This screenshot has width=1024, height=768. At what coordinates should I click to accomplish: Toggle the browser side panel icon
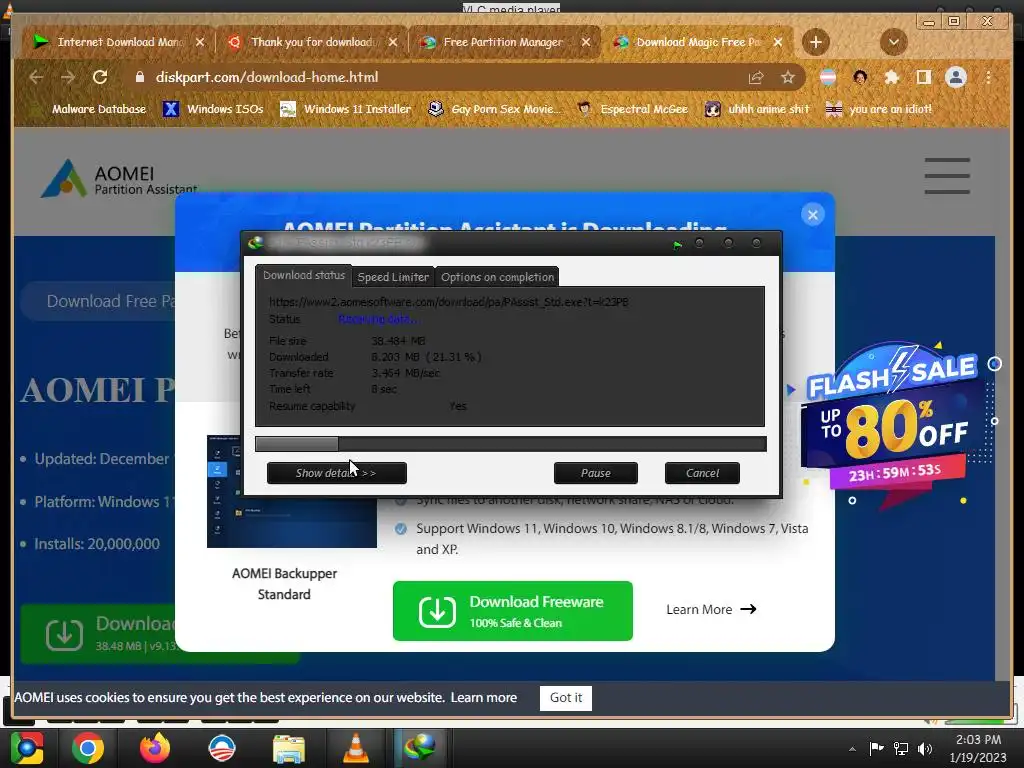click(923, 78)
